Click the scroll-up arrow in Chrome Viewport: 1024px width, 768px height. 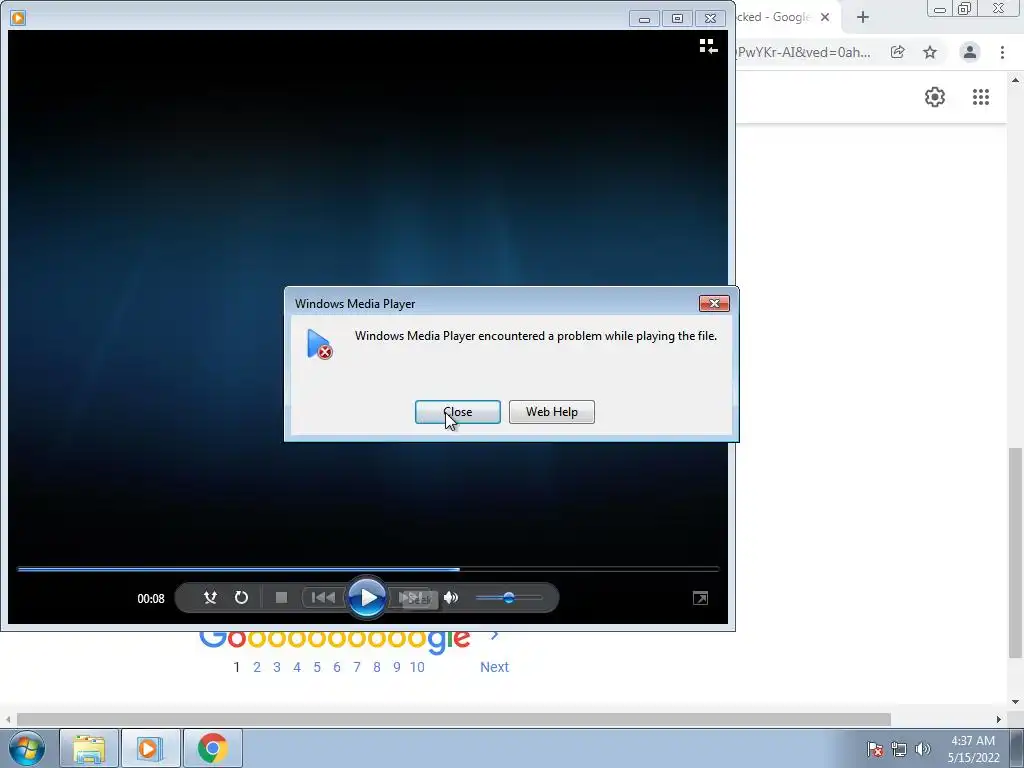pos(1015,80)
